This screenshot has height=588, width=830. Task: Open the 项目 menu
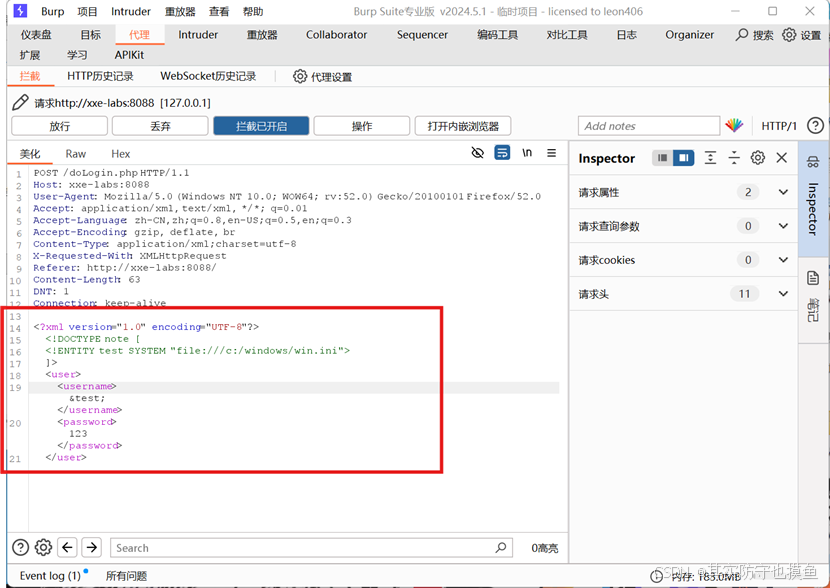coord(87,11)
